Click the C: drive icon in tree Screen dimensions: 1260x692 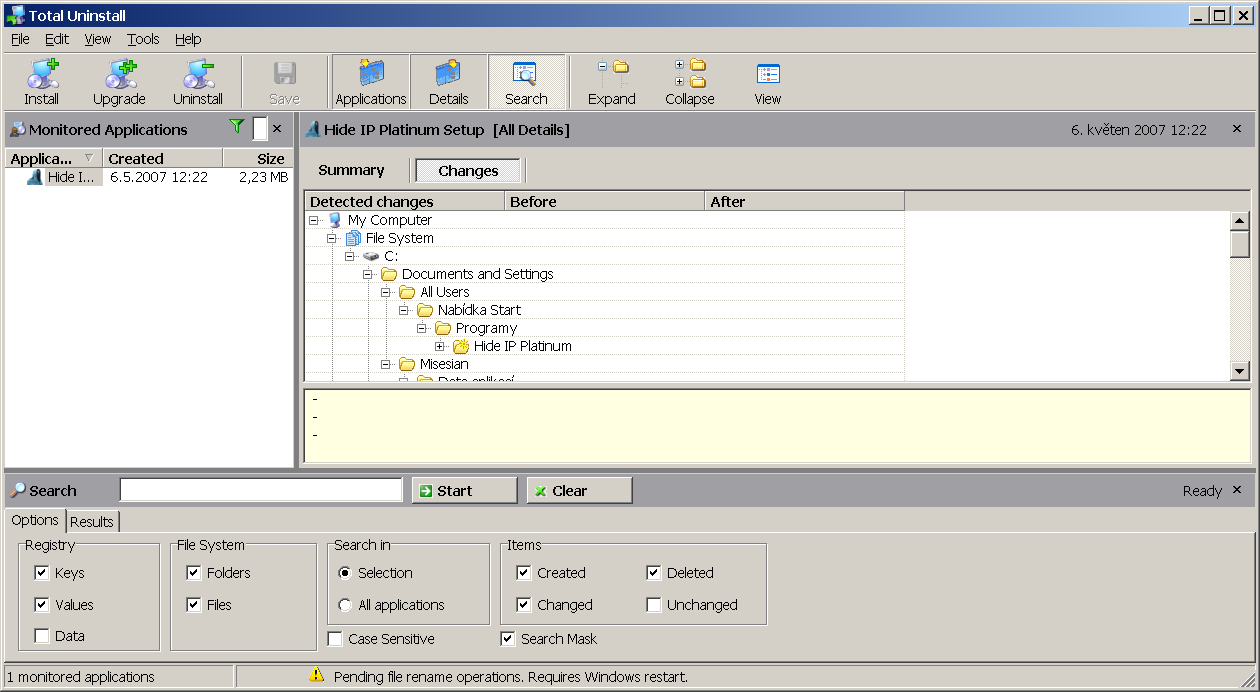point(371,256)
